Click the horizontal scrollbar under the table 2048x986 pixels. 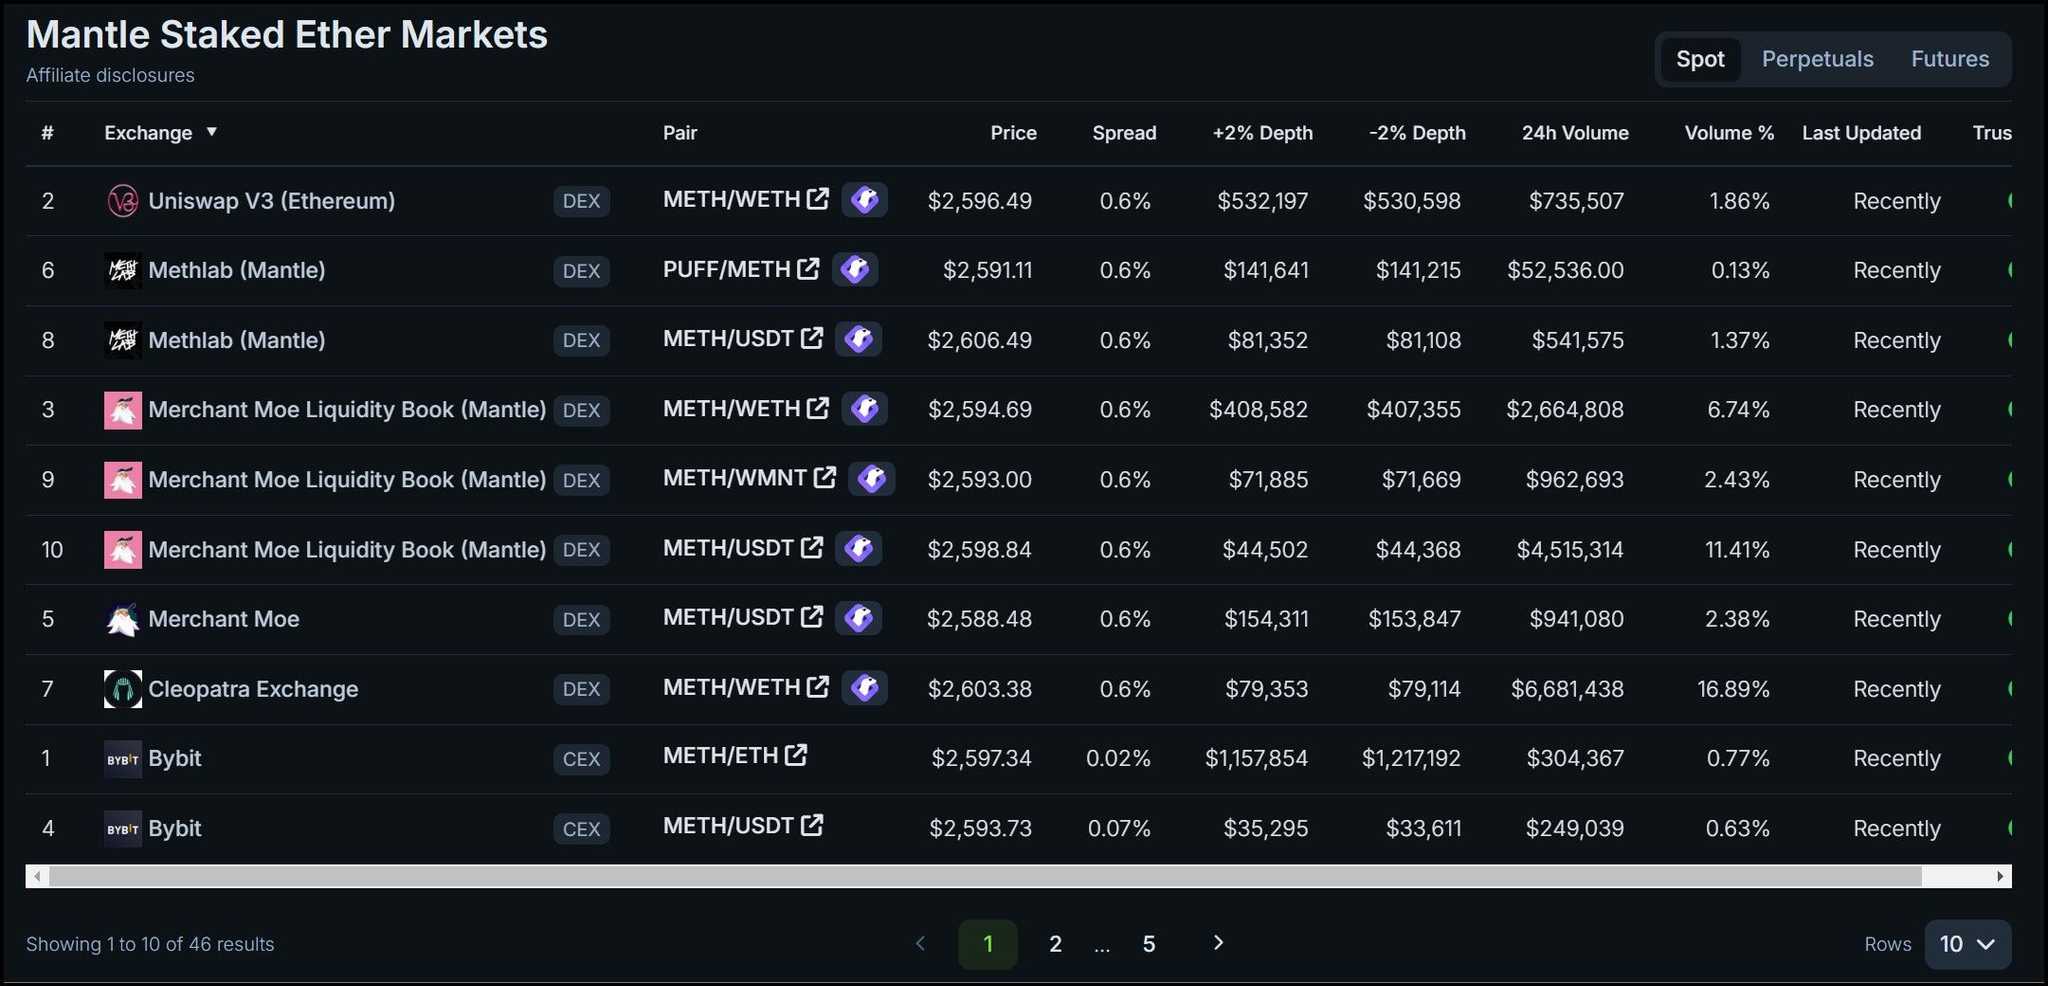pos(985,877)
